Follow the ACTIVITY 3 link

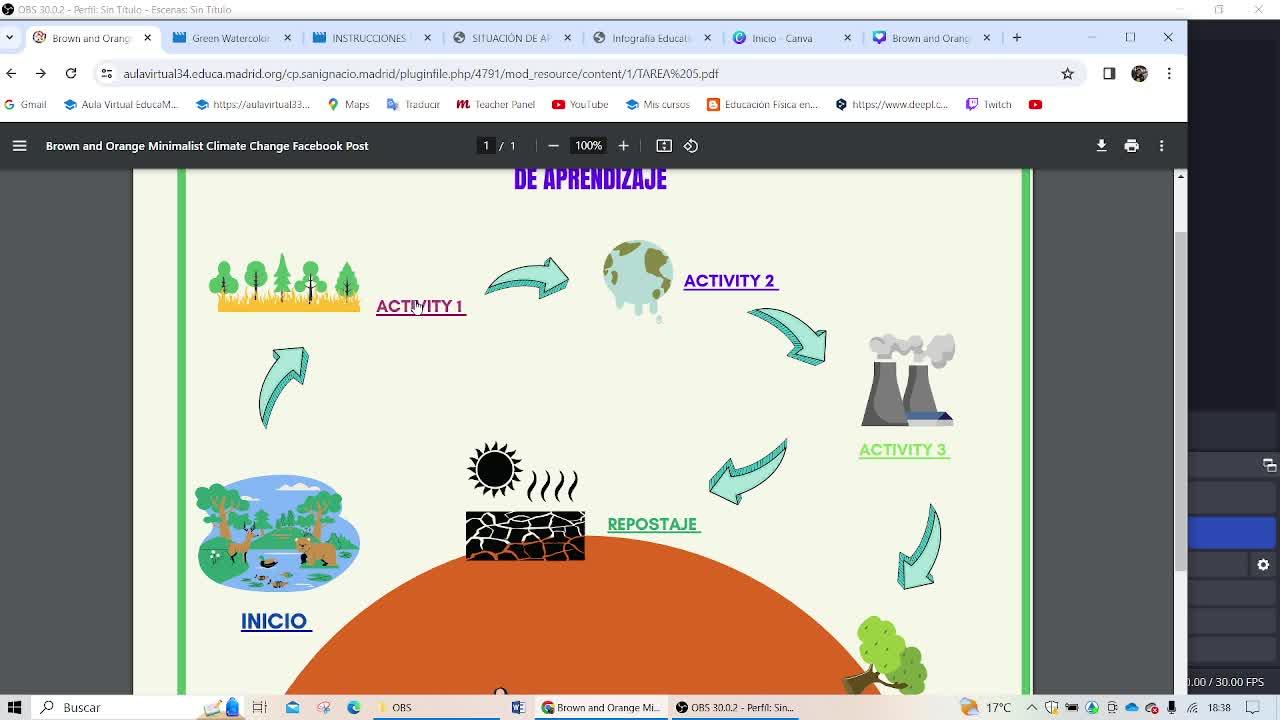click(903, 450)
